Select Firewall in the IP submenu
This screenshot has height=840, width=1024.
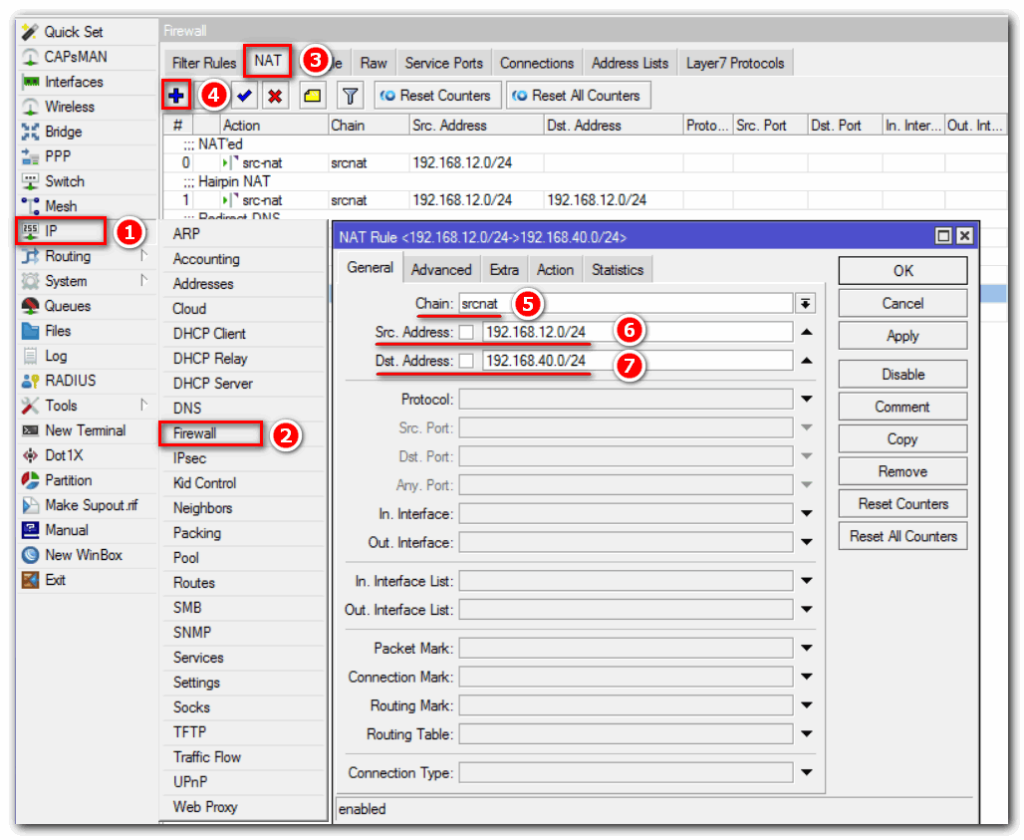(195, 433)
